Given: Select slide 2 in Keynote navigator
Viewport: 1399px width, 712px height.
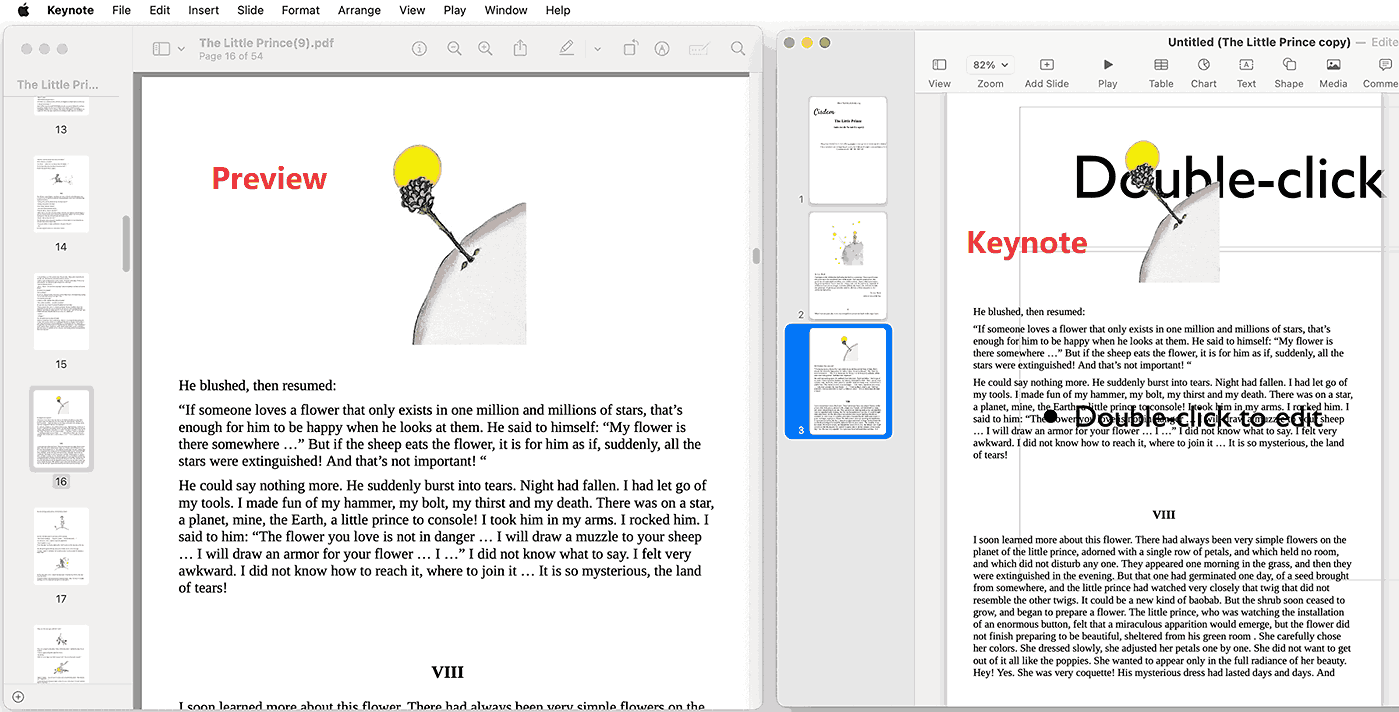Looking at the screenshot, I should (x=848, y=266).
